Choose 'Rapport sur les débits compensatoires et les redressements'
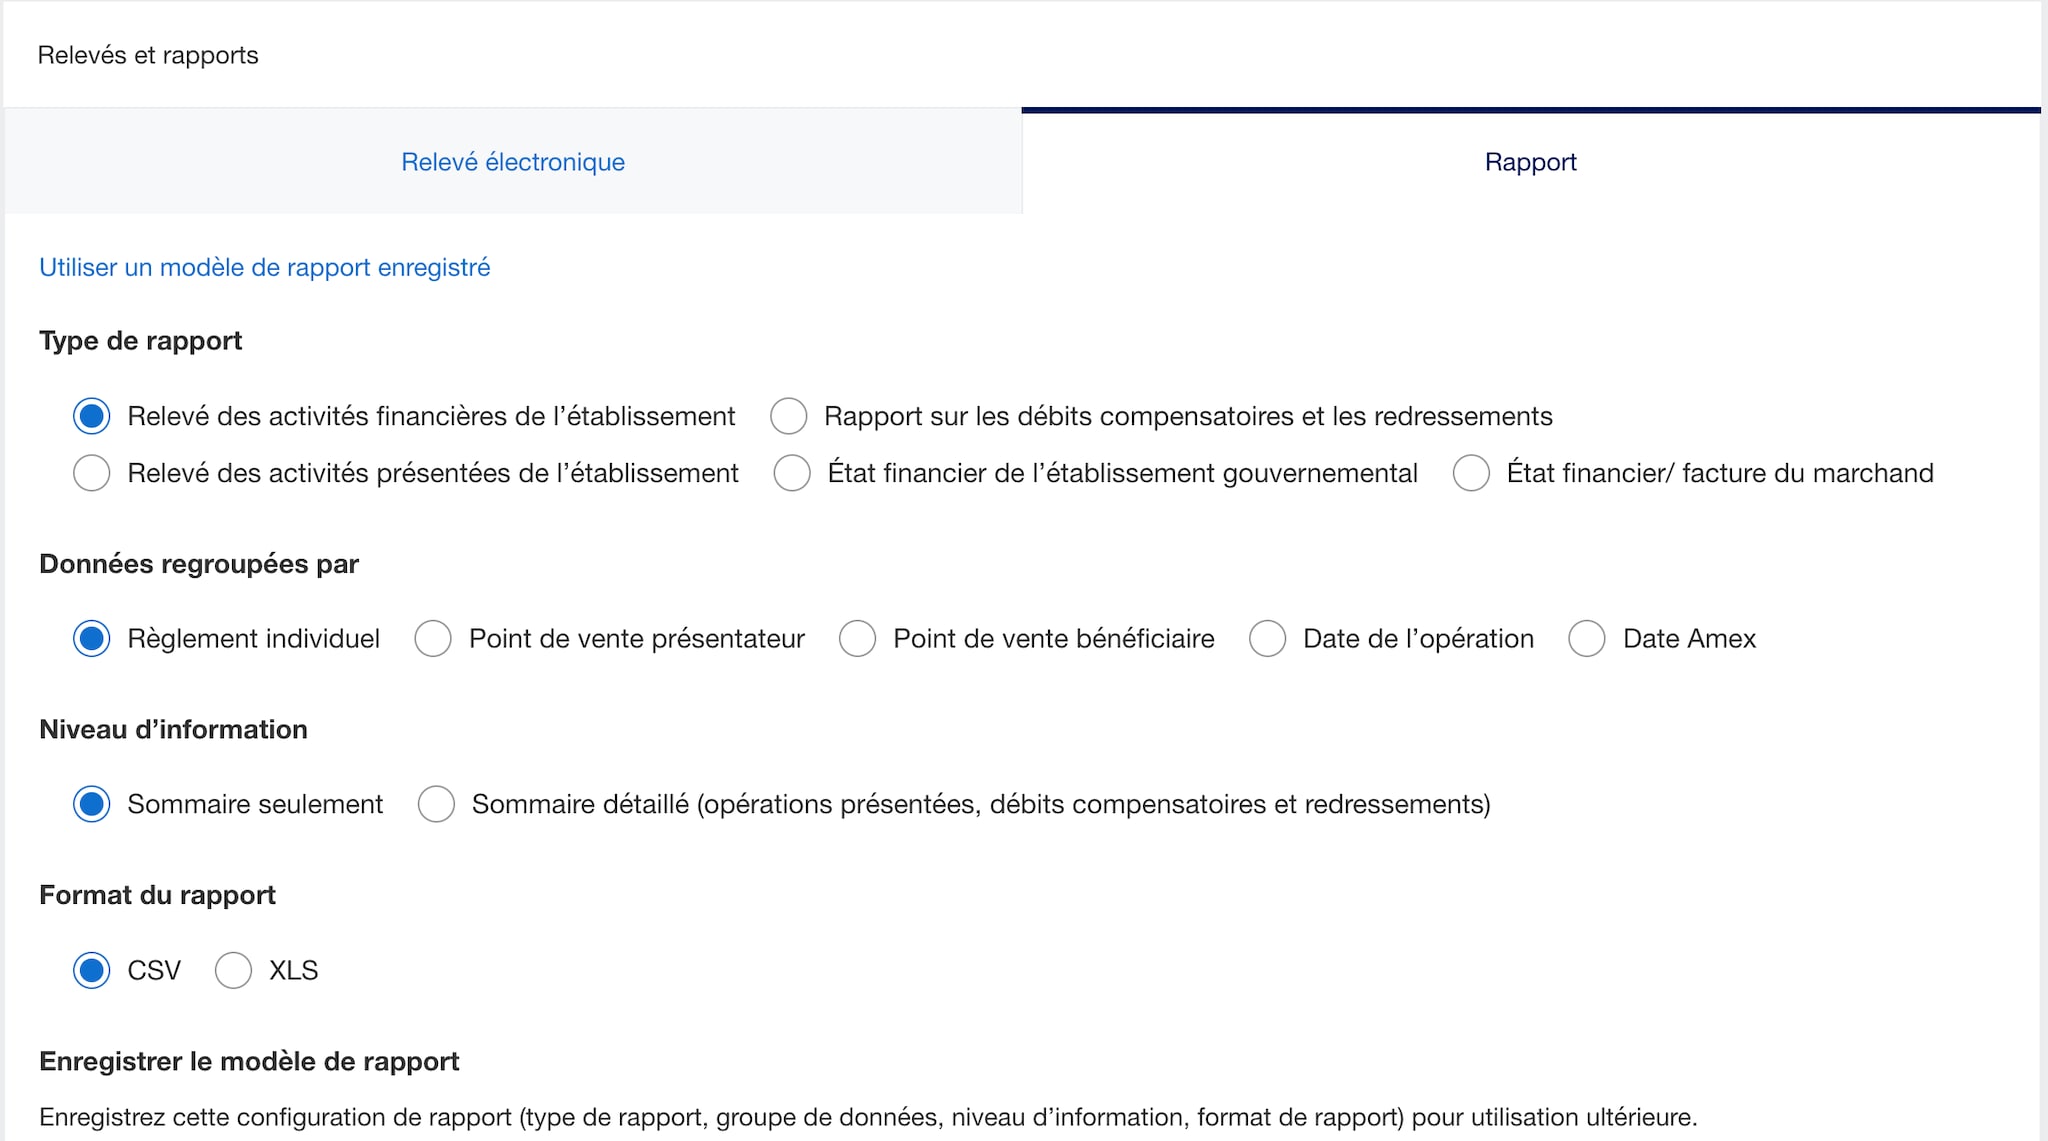The image size is (2048, 1141). [x=789, y=417]
